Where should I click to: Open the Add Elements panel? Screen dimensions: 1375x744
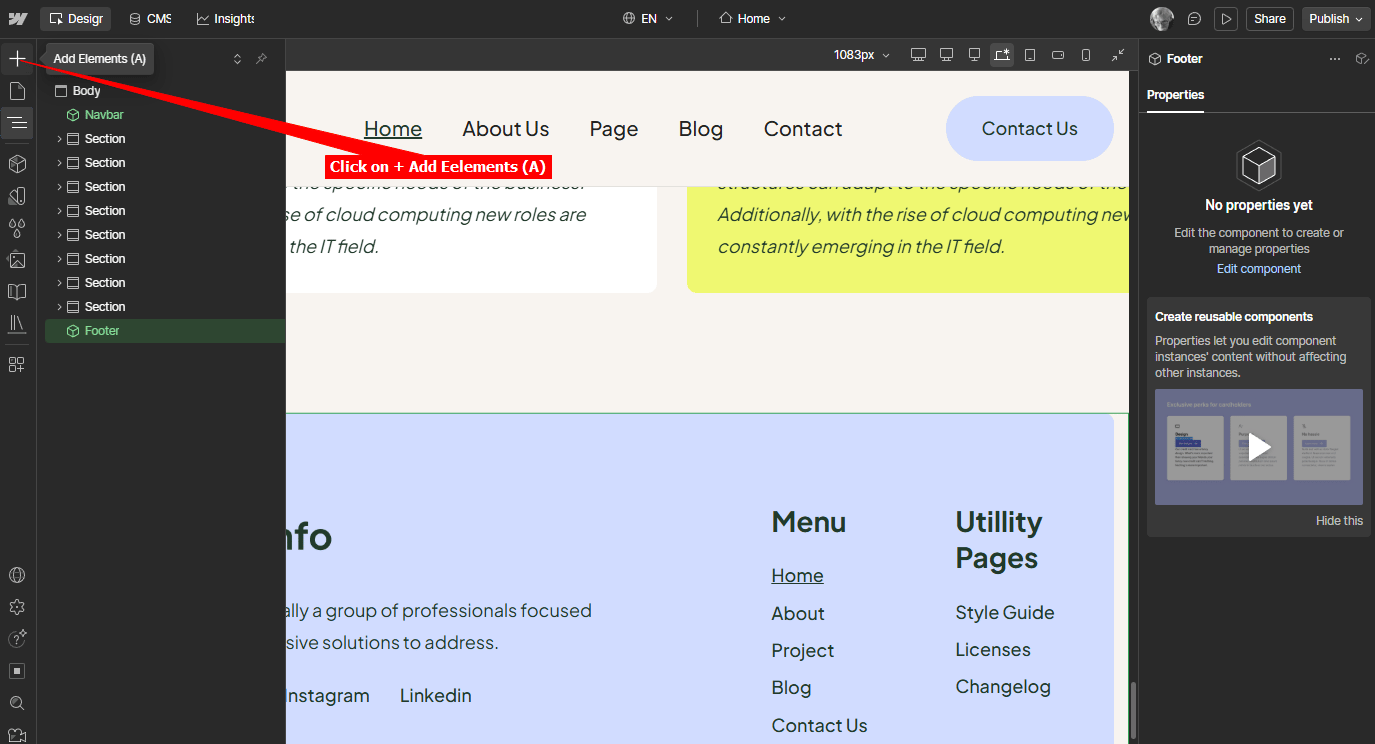(17, 59)
